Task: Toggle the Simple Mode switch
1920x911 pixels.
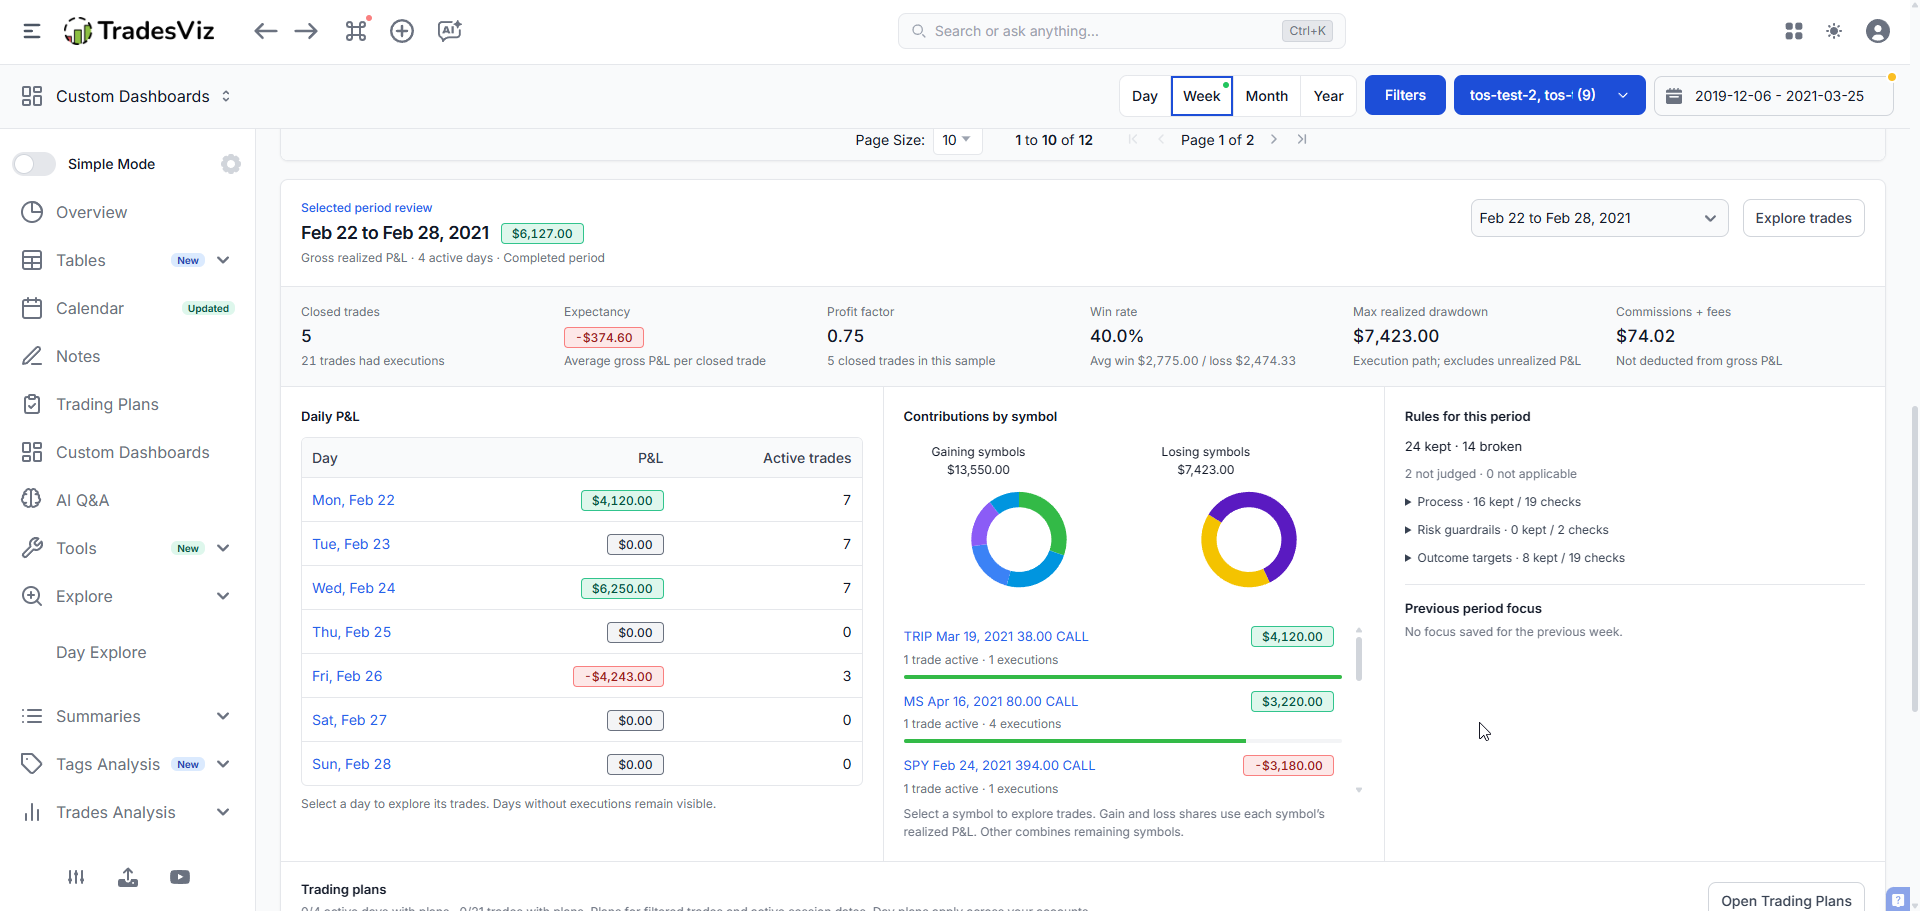Action: (x=34, y=164)
